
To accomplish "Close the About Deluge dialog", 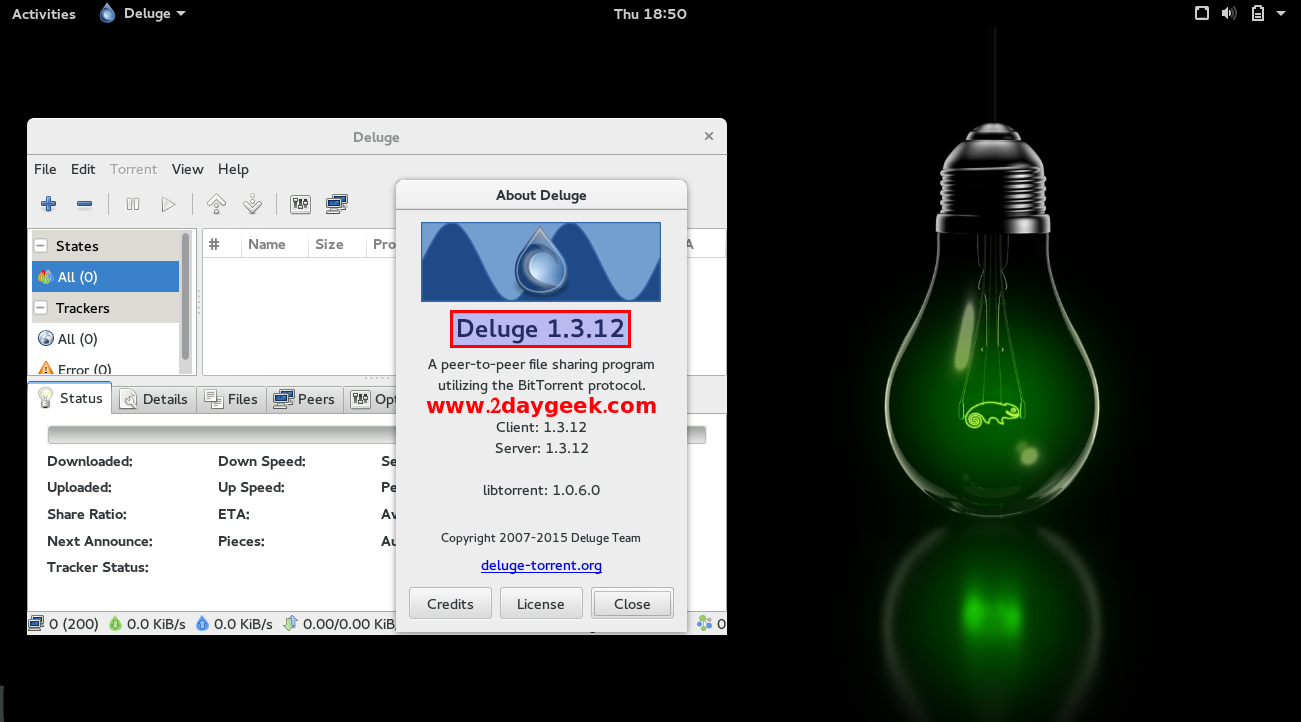I will tap(632, 604).
